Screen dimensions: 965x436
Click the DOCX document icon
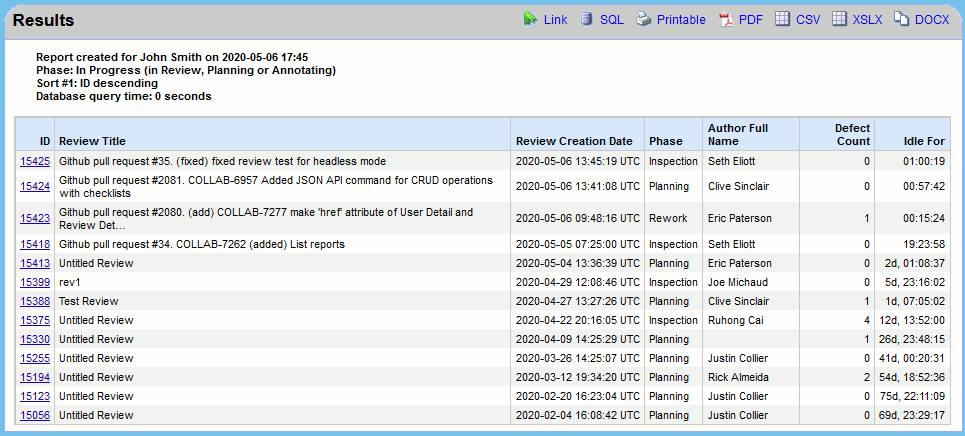(901, 19)
